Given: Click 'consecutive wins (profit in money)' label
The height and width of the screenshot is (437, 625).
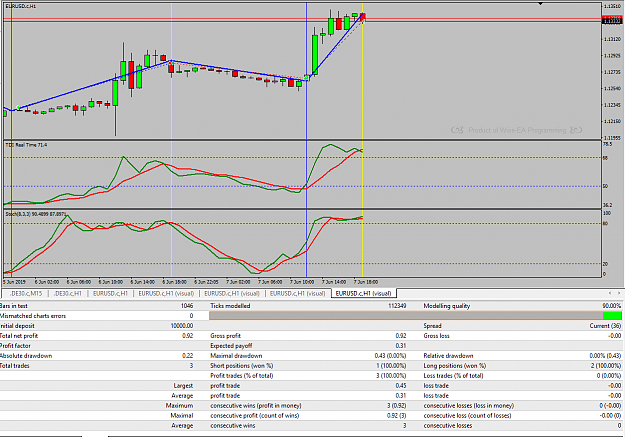Looking at the screenshot, I should click(256, 406).
